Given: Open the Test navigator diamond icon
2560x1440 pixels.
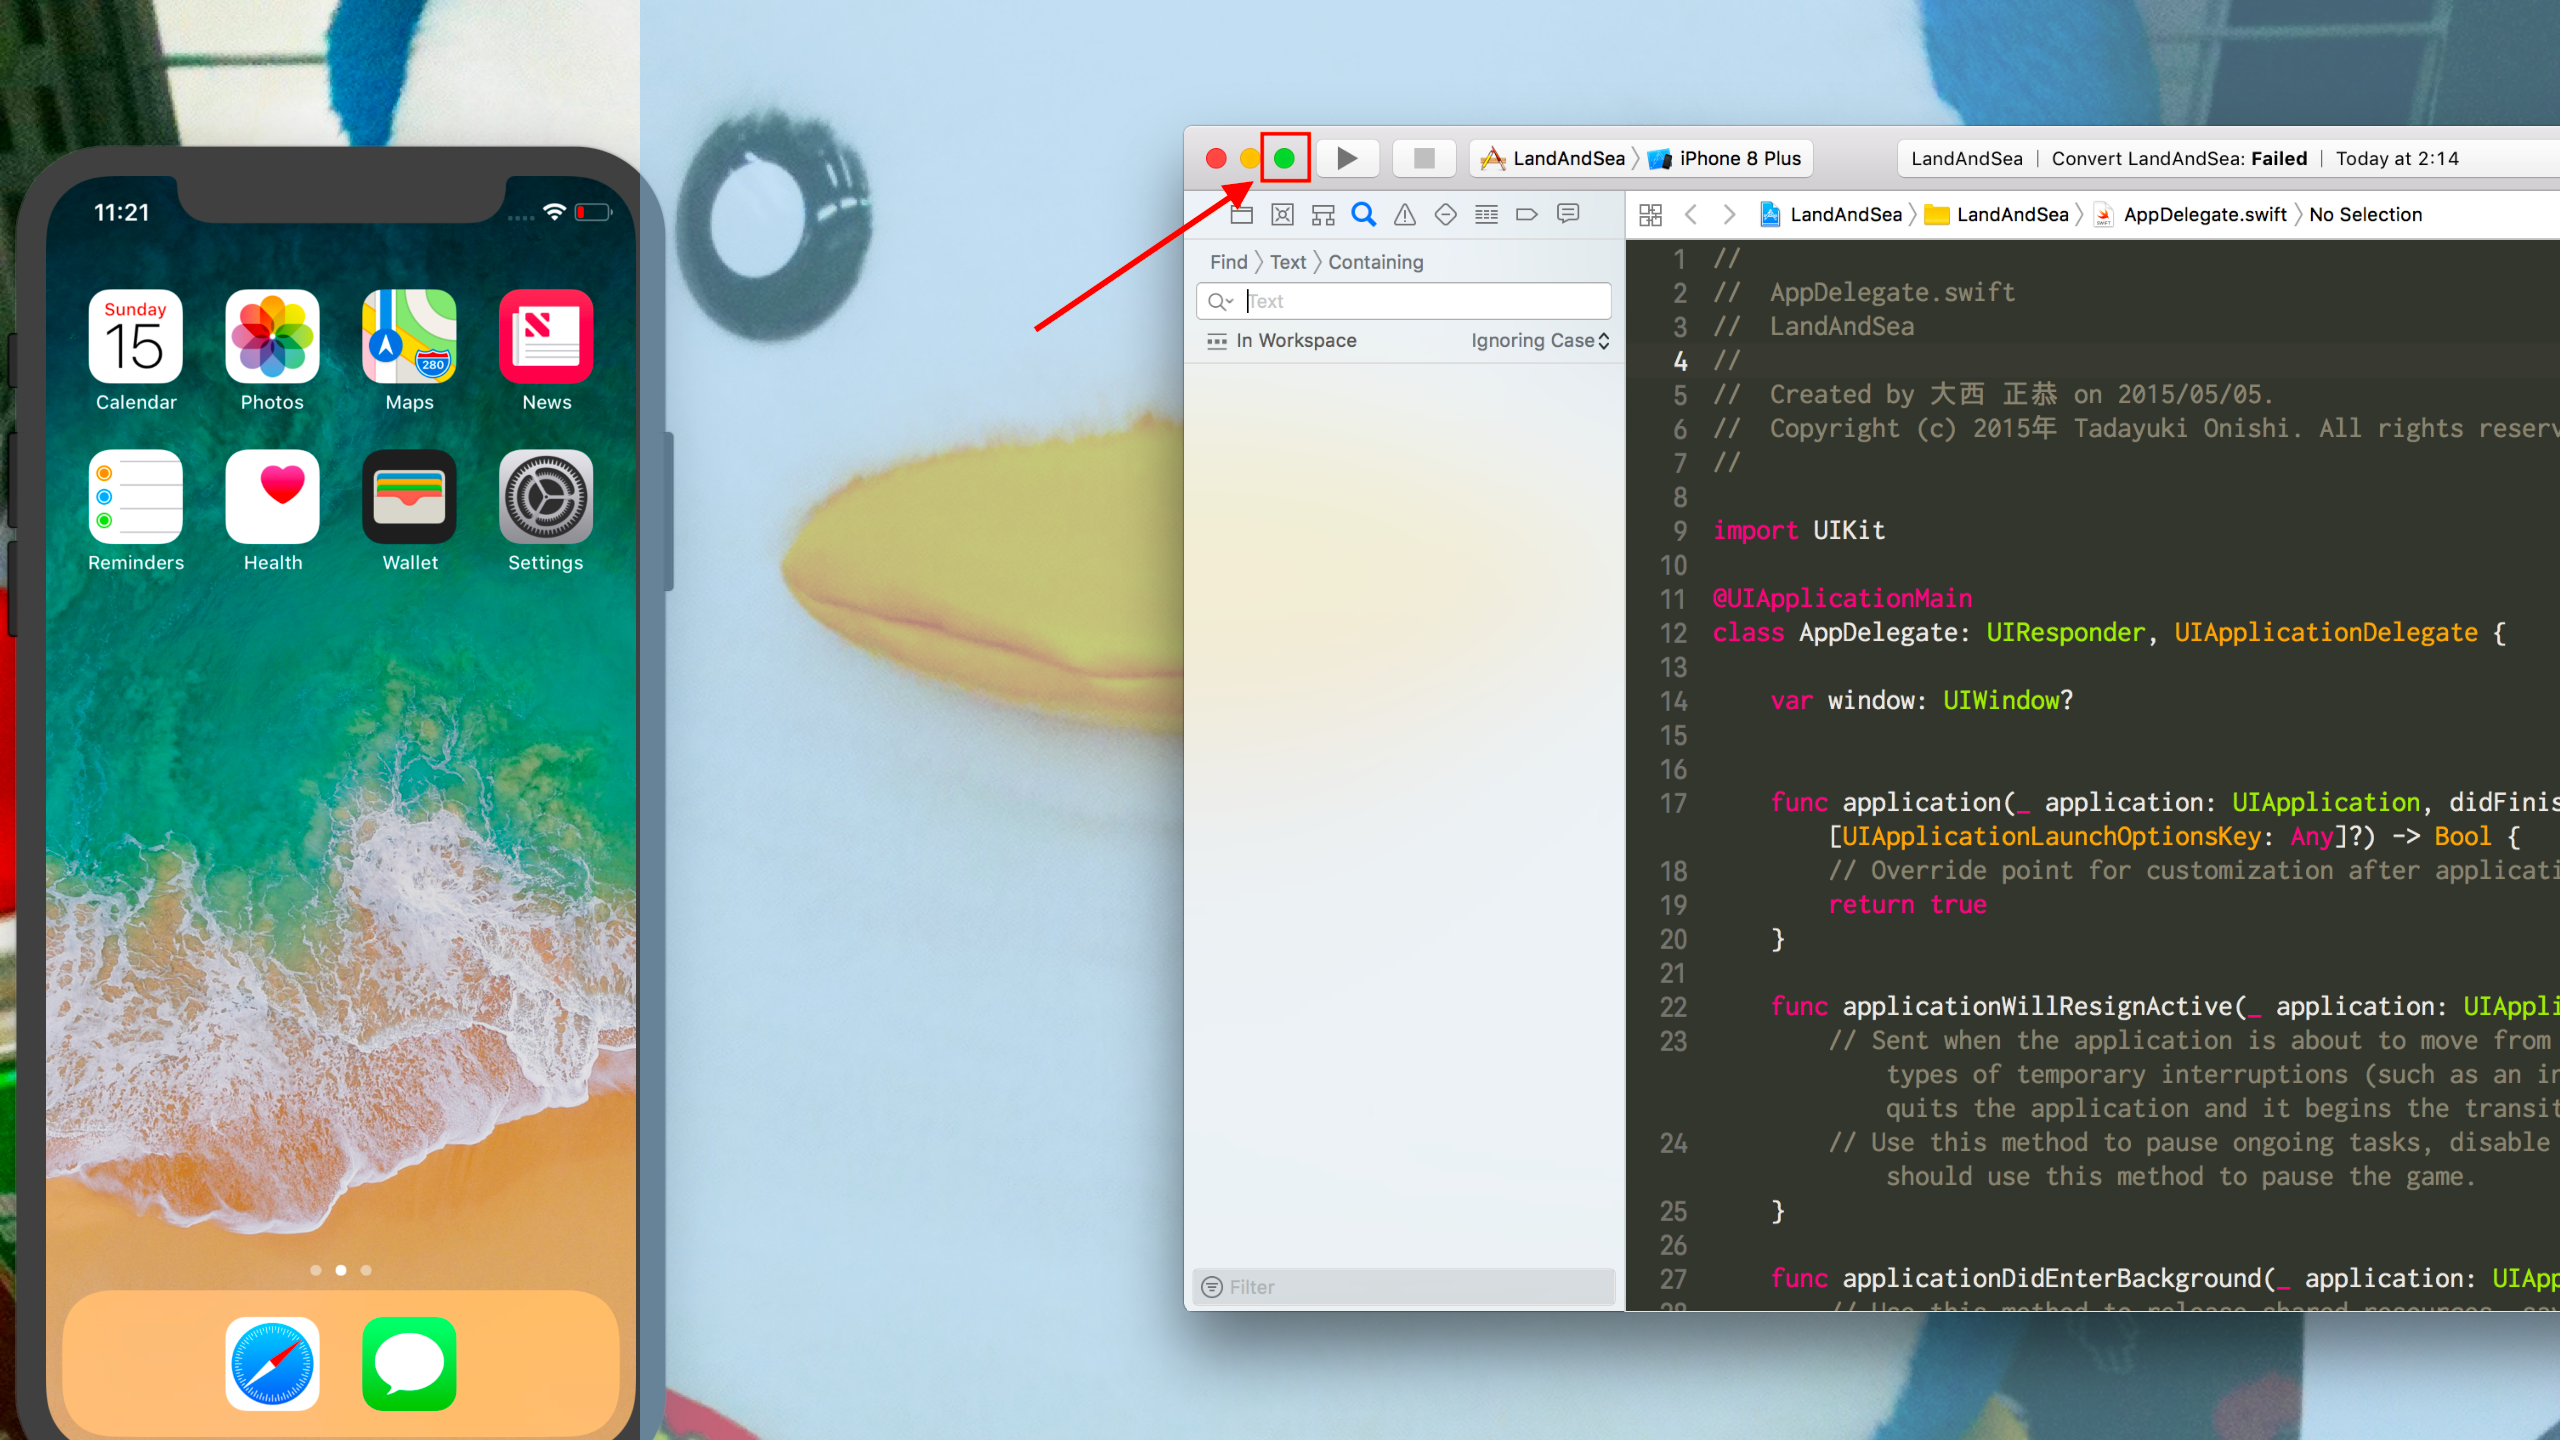Looking at the screenshot, I should [1445, 214].
